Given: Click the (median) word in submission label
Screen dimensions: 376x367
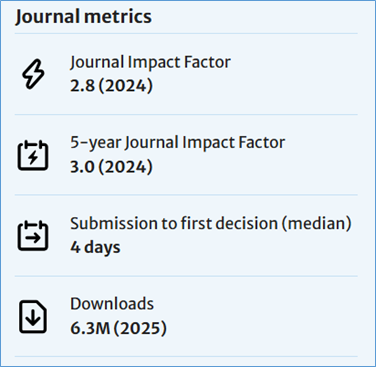Looking at the screenshot, I should click(x=317, y=223).
